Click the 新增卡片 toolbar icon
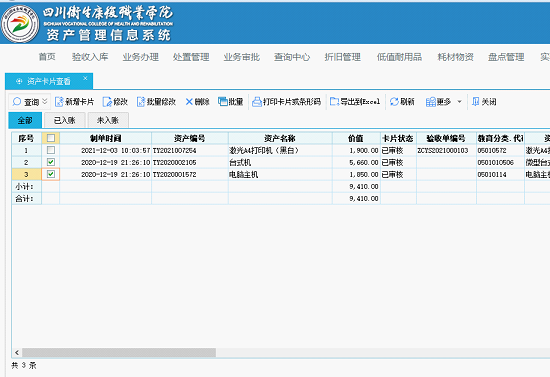Screen dimensions: 550x377 [x=59, y=102]
